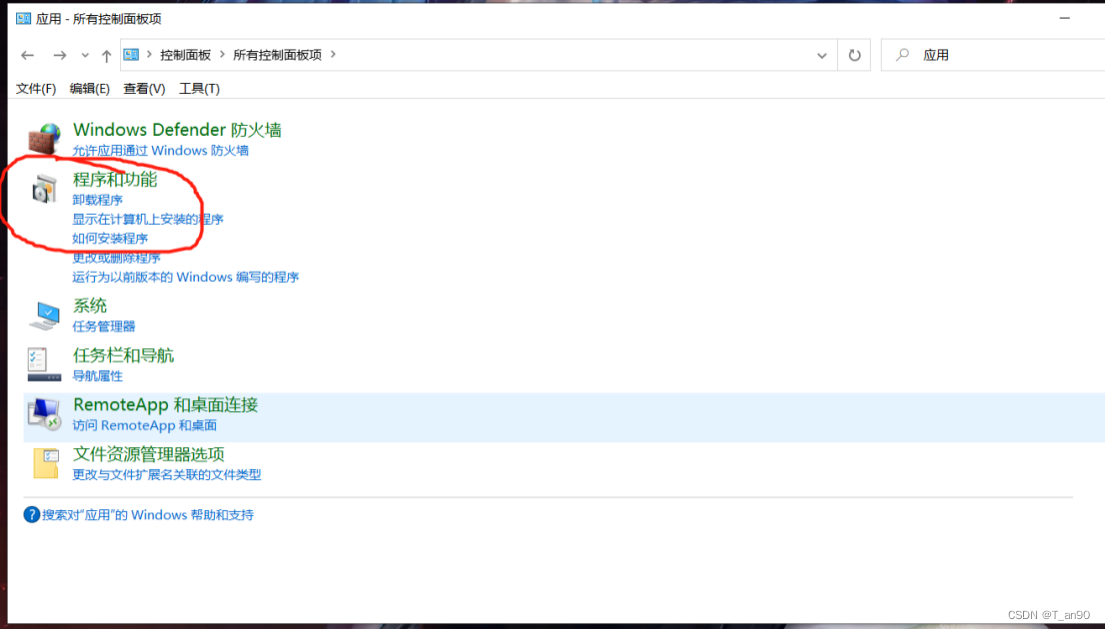Screen dimensions: 1105x630
Task: Open the 文件资源管理器选项 folder icon
Action: [x=46, y=464]
